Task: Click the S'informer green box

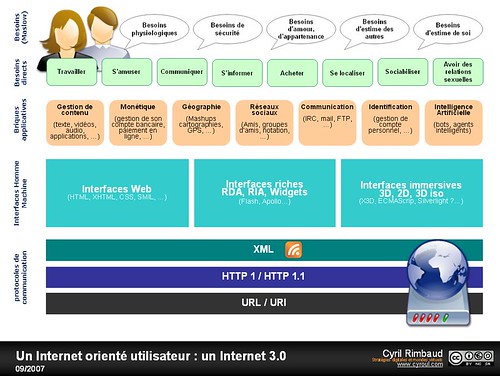Action: [237, 73]
